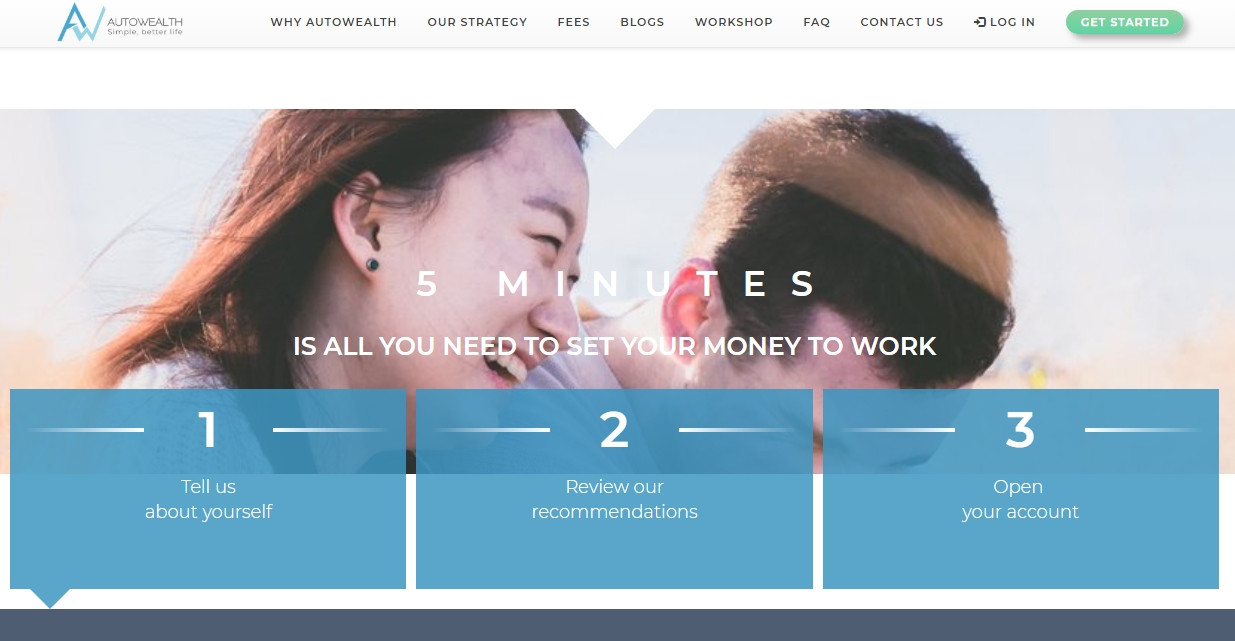Click the green GET STARTED button

click(x=1124, y=22)
